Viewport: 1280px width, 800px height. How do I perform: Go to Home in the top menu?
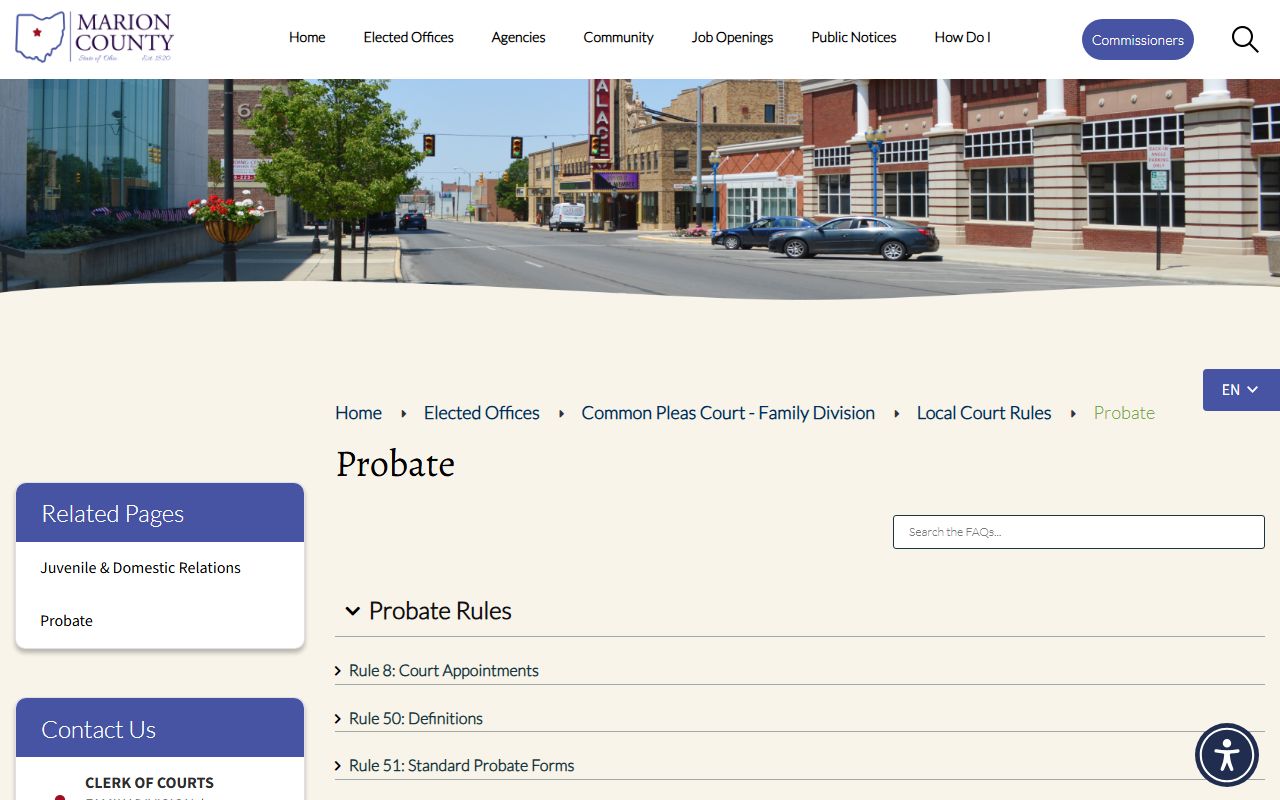click(307, 37)
